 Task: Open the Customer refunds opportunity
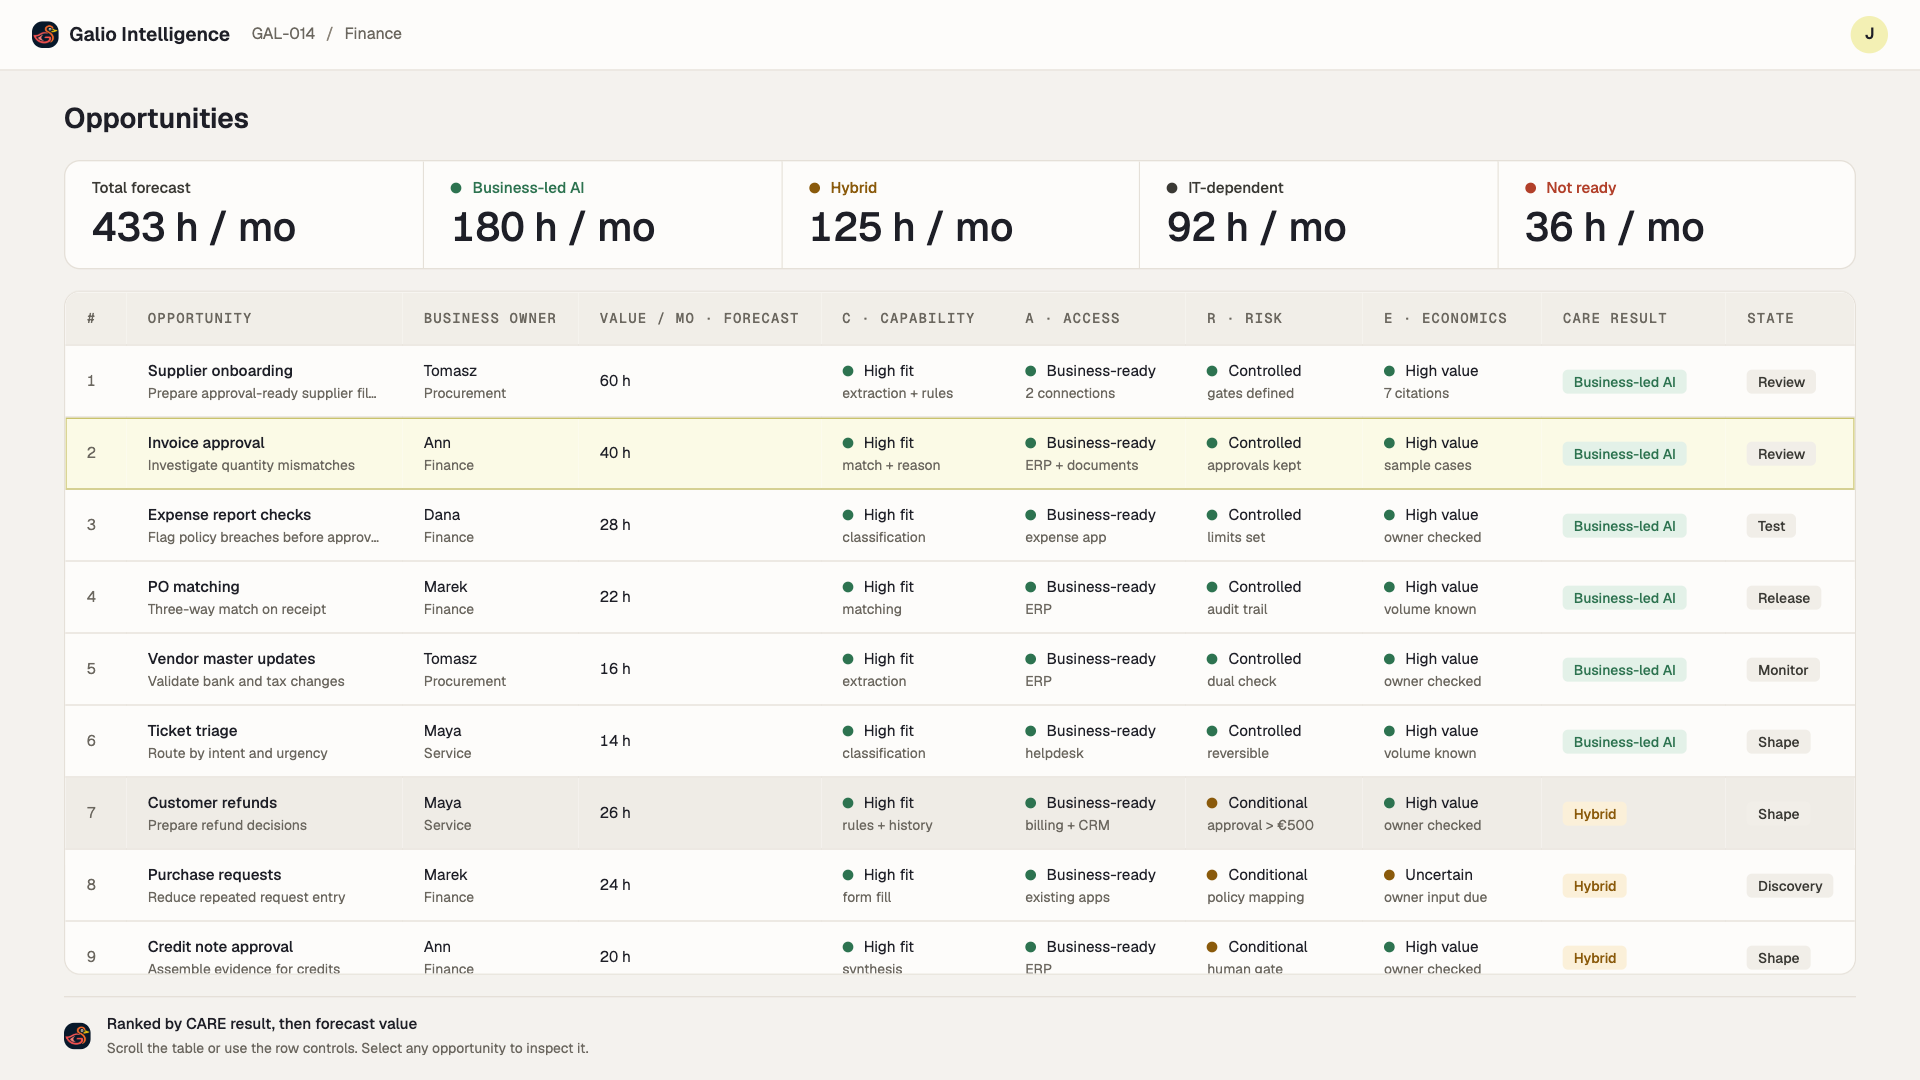tap(212, 803)
